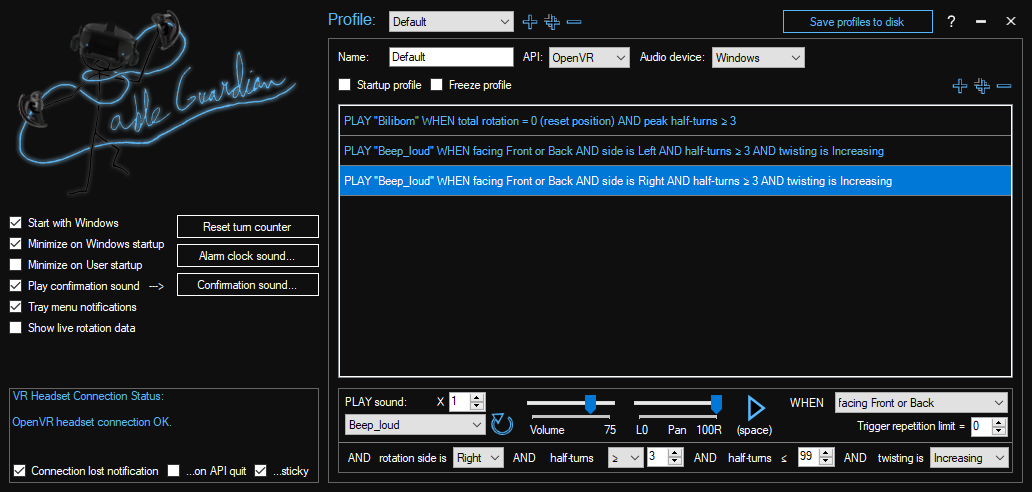Delete the selected alarm rule with the minus icon
The height and width of the screenshot is (492, 1032).
pos(1004,86)
